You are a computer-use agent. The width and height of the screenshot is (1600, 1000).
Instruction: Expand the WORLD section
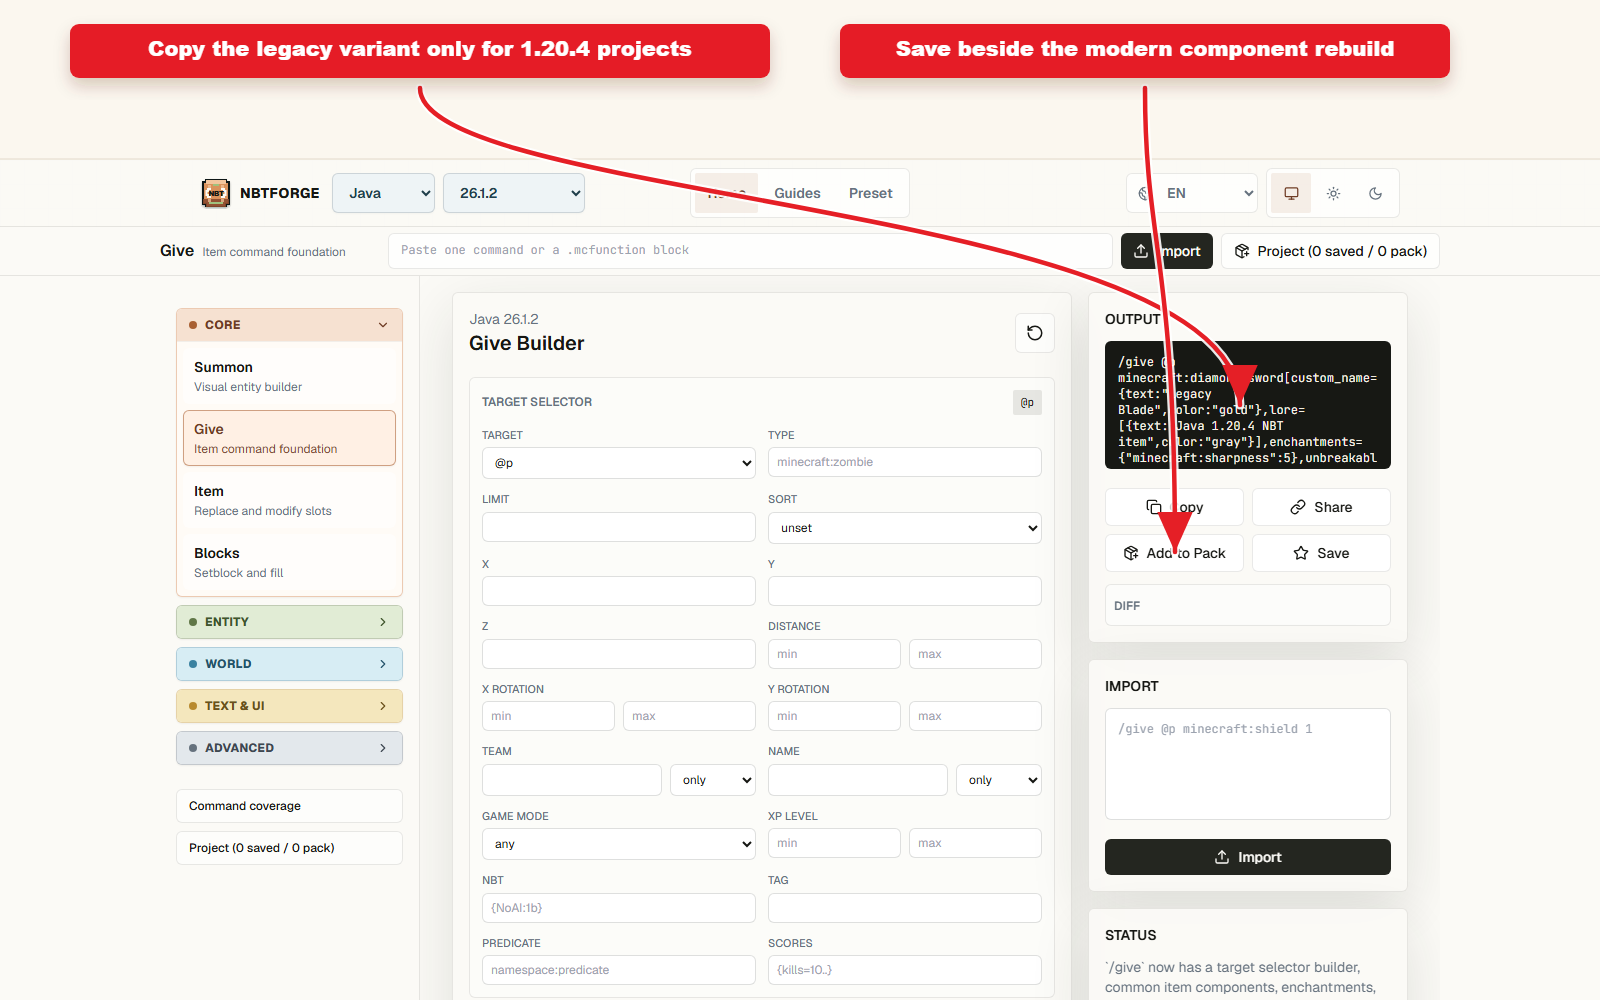pyautogui.click(x=289, y=664)
